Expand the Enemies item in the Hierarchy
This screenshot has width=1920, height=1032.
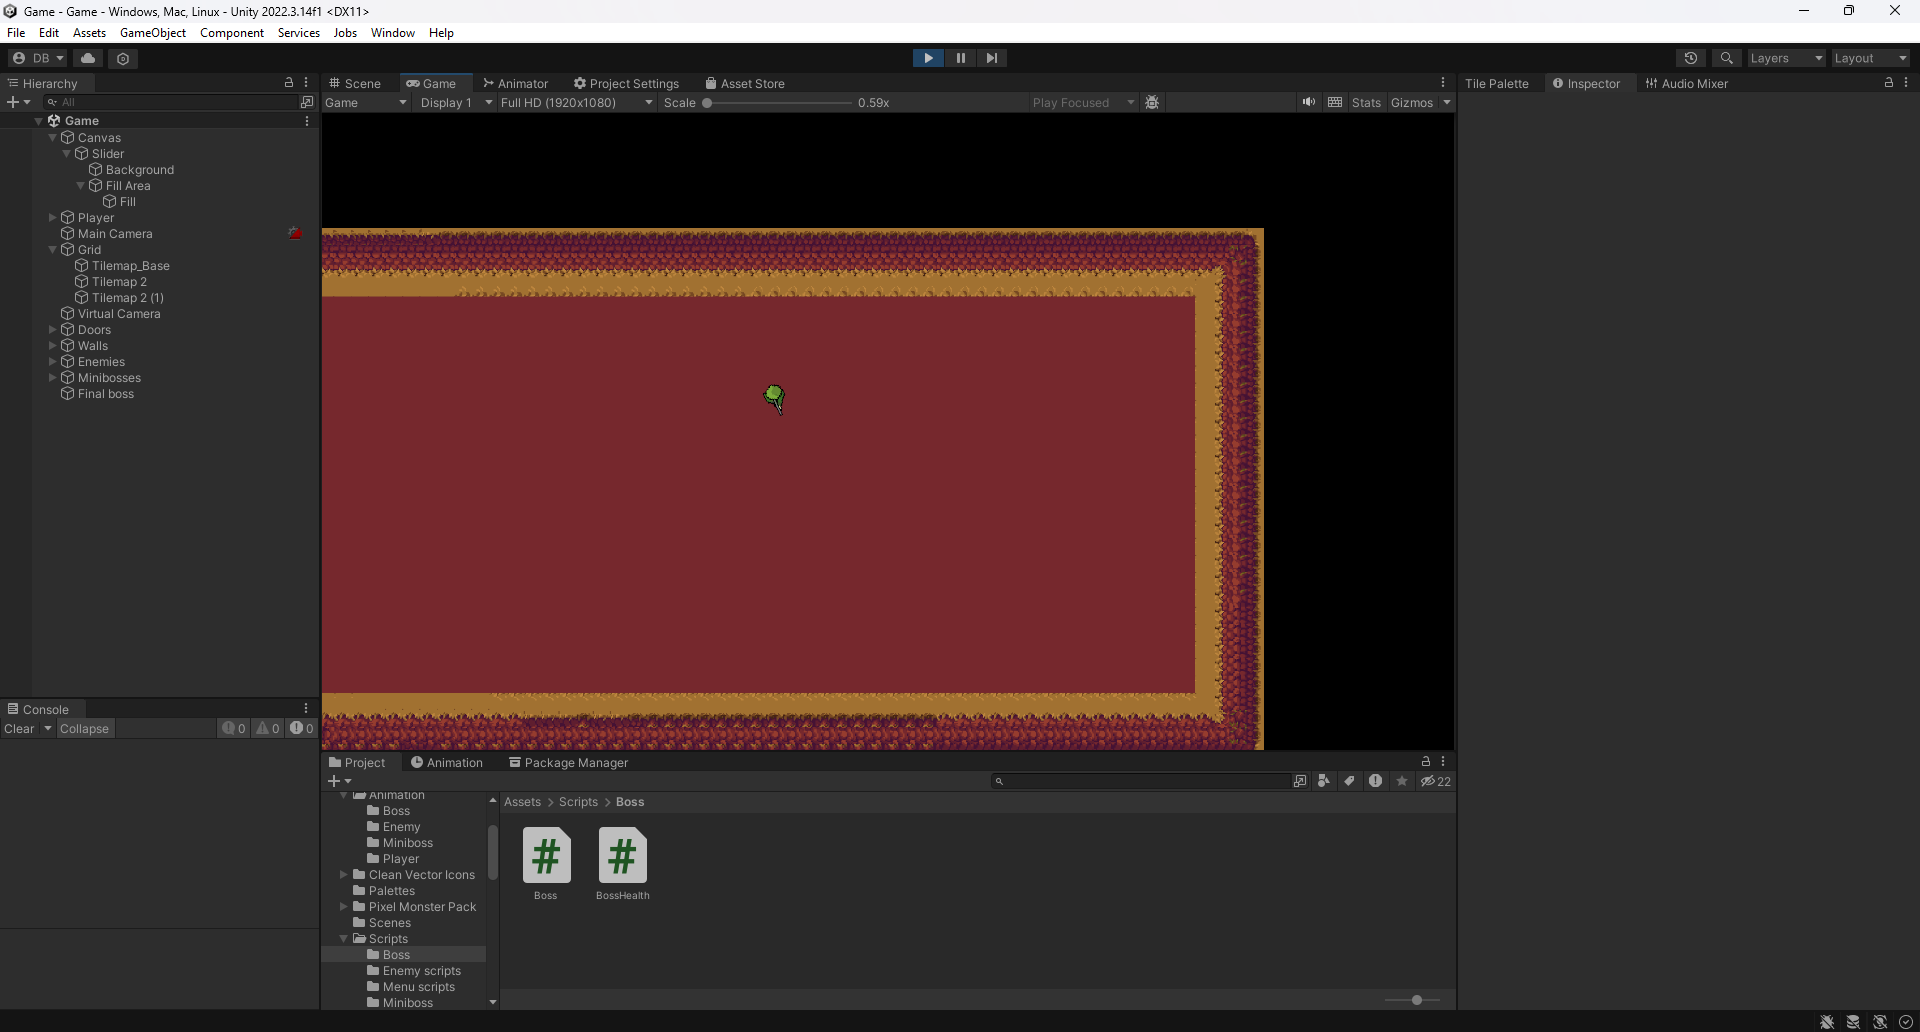[x=53, y=361]
